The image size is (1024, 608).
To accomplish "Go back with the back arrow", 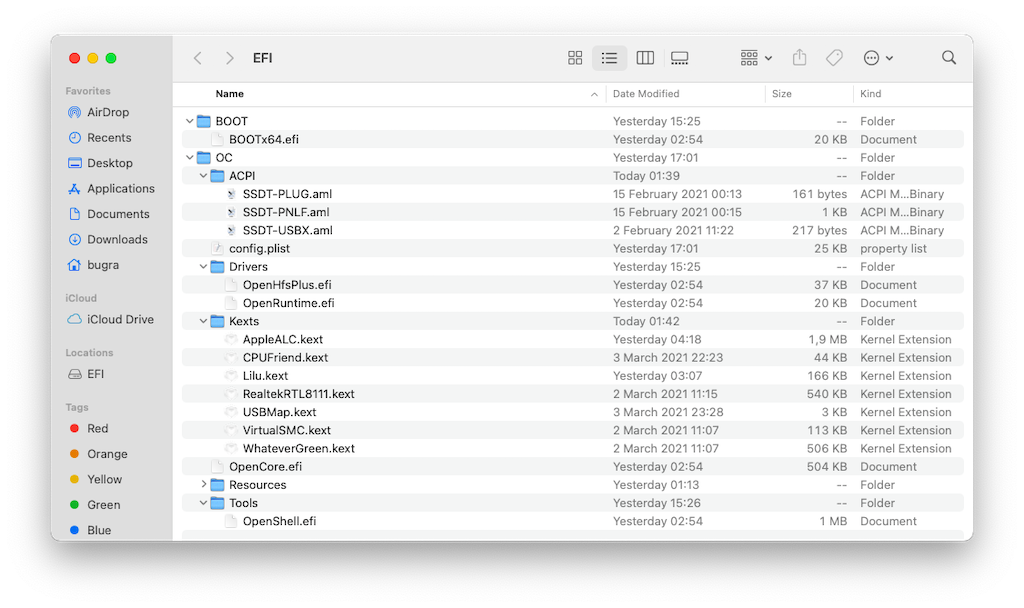I will (198, 58).
